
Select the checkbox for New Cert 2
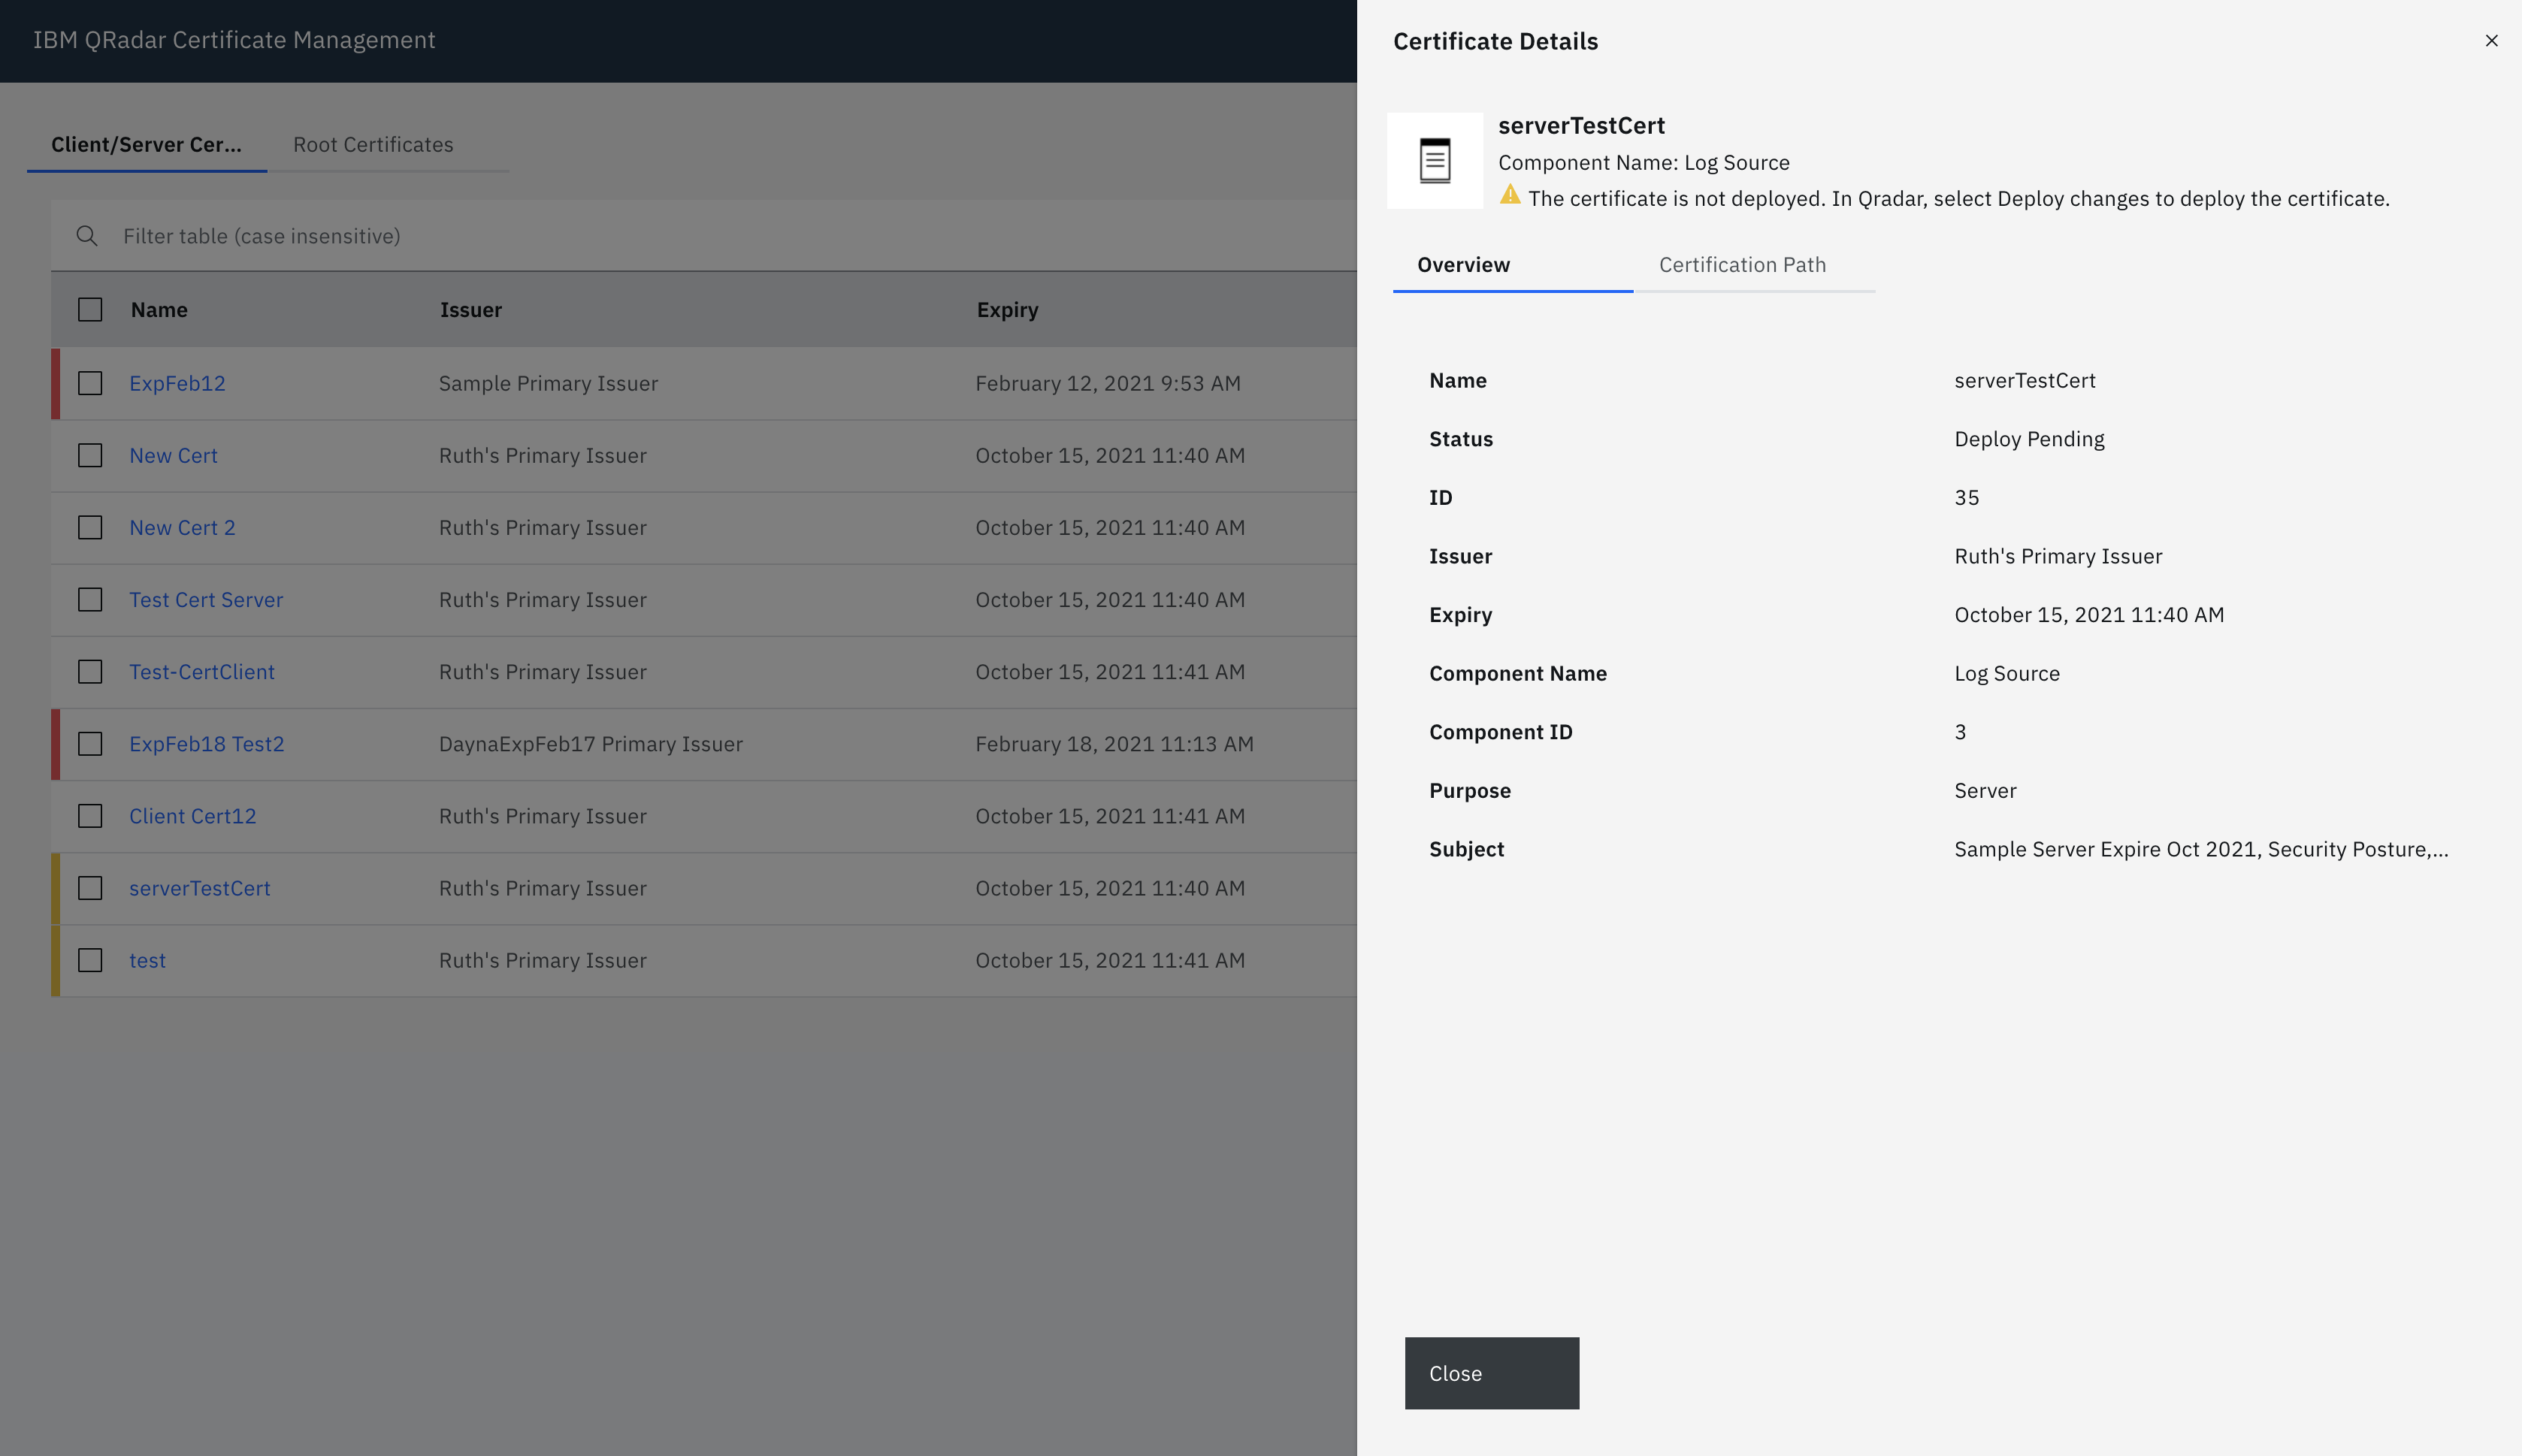[x=90, y=528]
